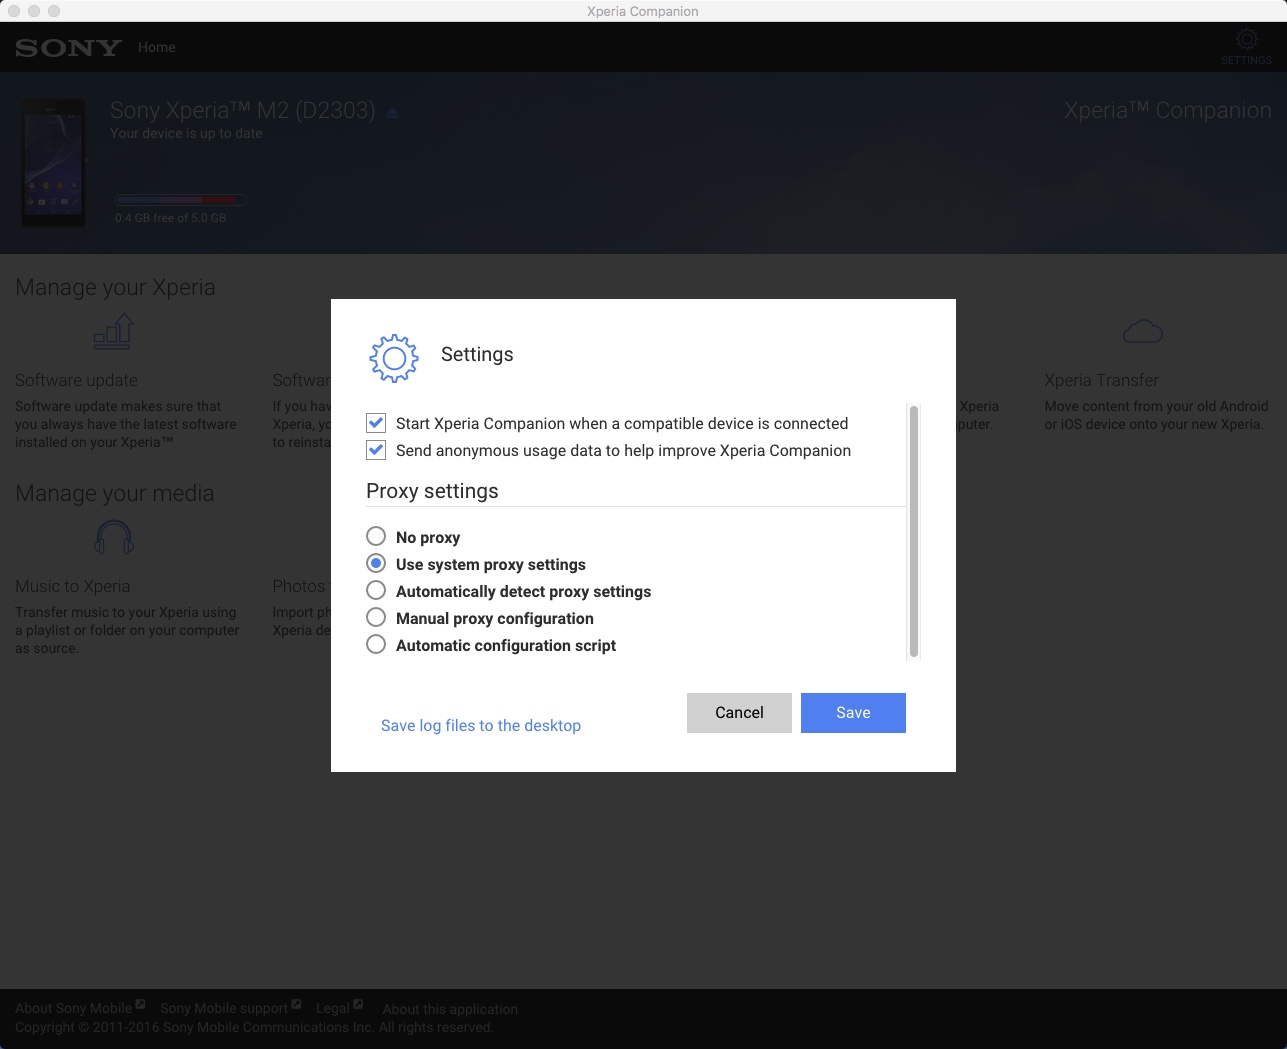The height and width of the screenshot is (1049, 1287).
Task: Click the eject icon next to device name
Action: pos(392,113)
